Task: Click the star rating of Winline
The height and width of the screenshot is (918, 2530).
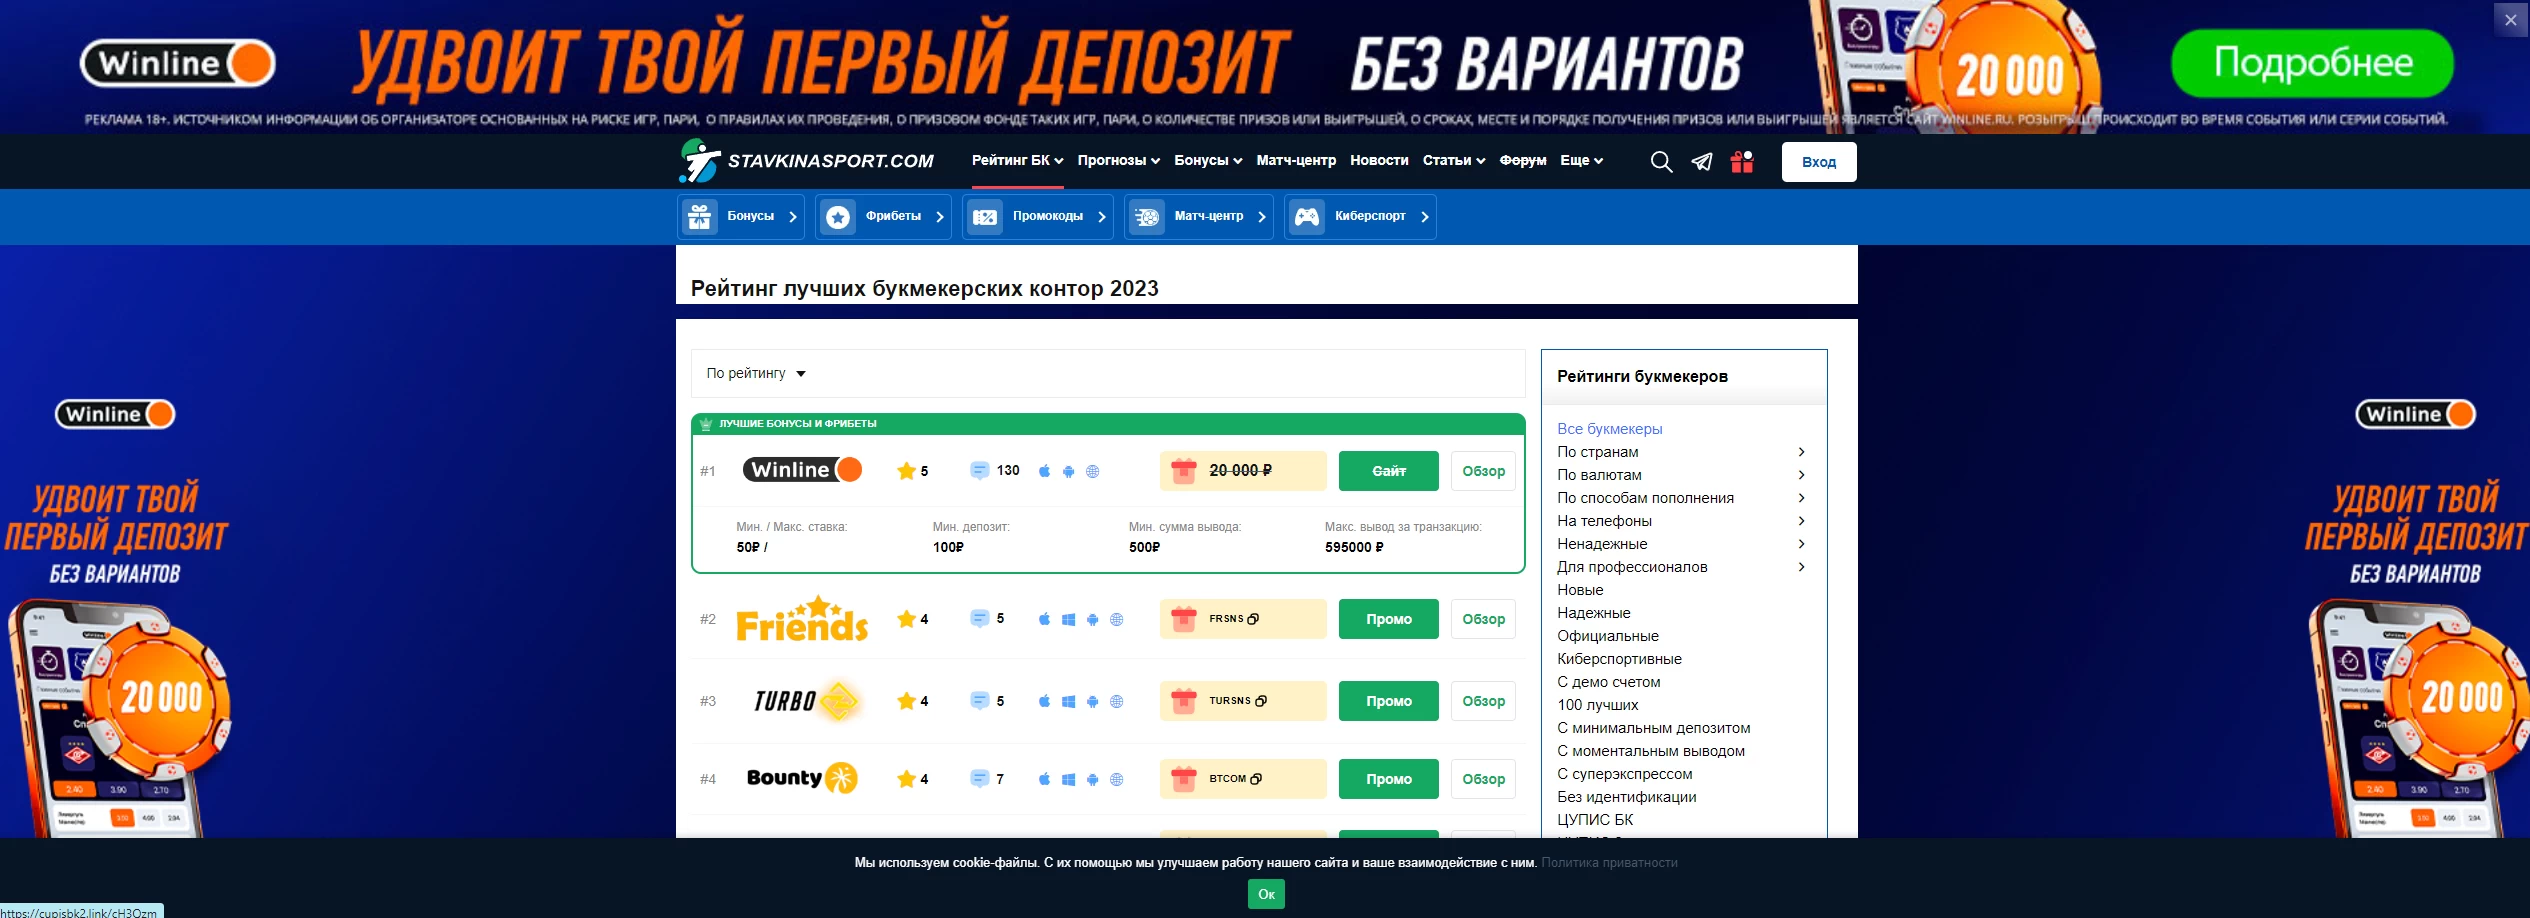Action: [x=912, y=470]
